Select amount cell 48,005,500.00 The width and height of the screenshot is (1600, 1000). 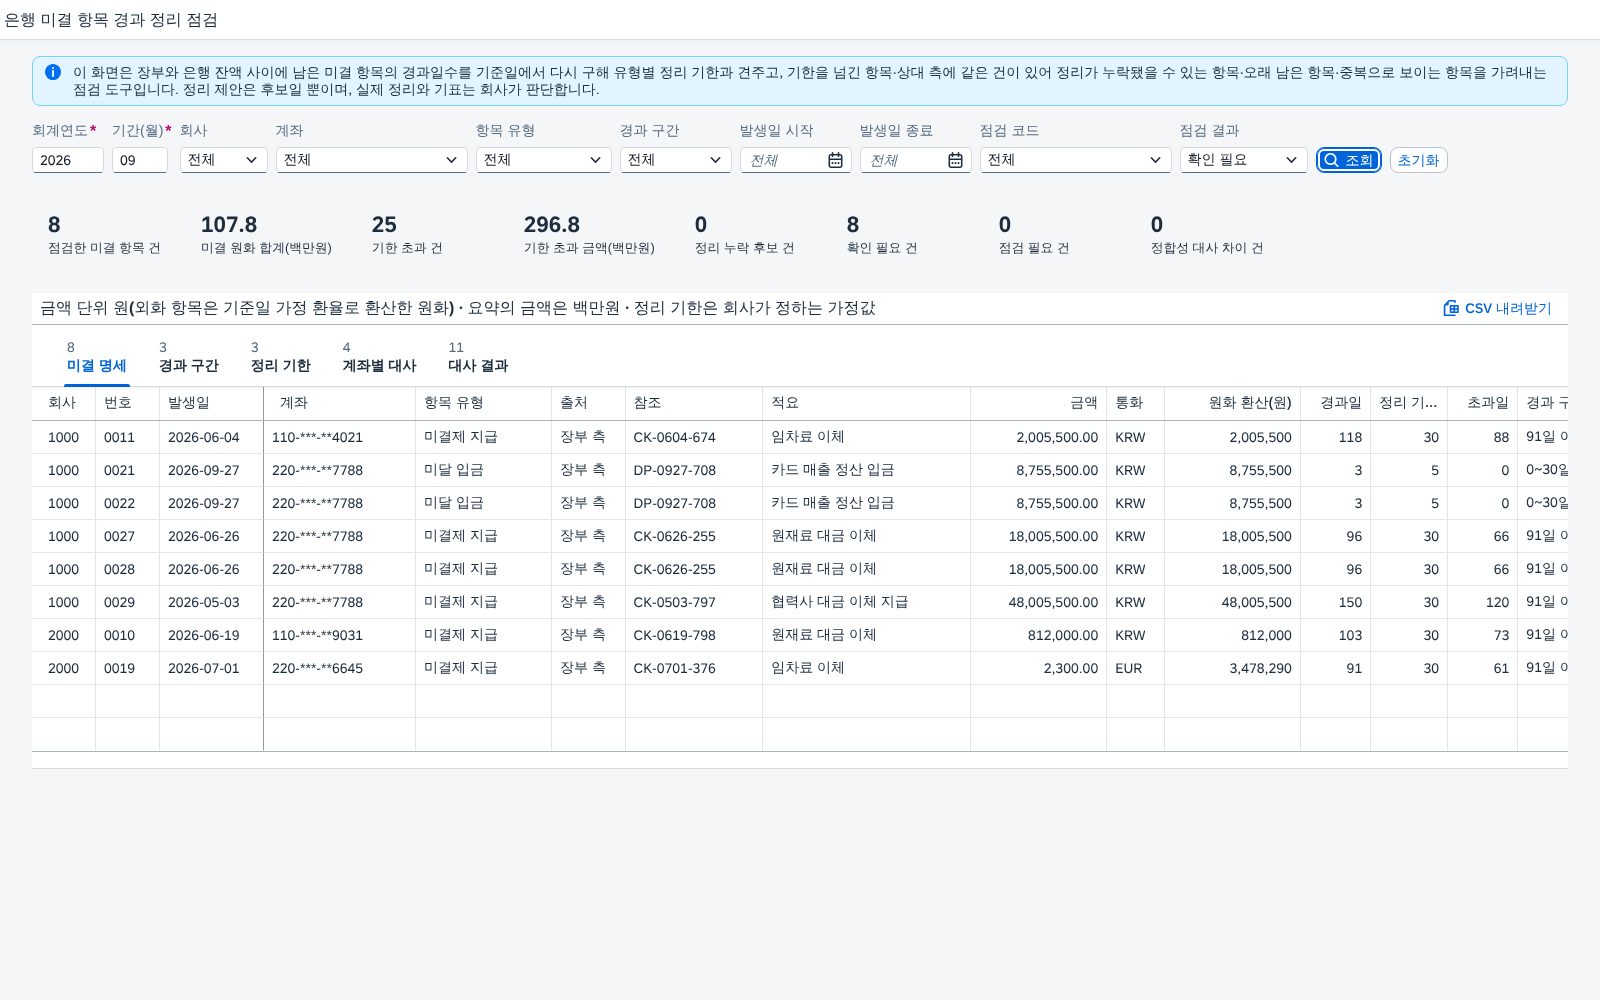coord(1038,602)
